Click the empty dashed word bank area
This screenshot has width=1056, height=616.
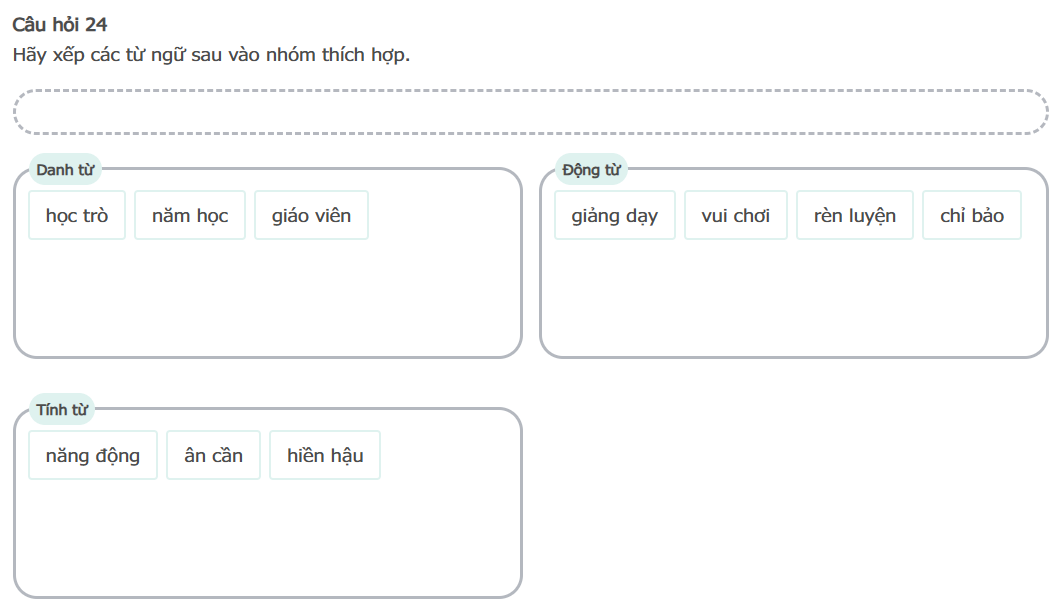coord(530,112)
